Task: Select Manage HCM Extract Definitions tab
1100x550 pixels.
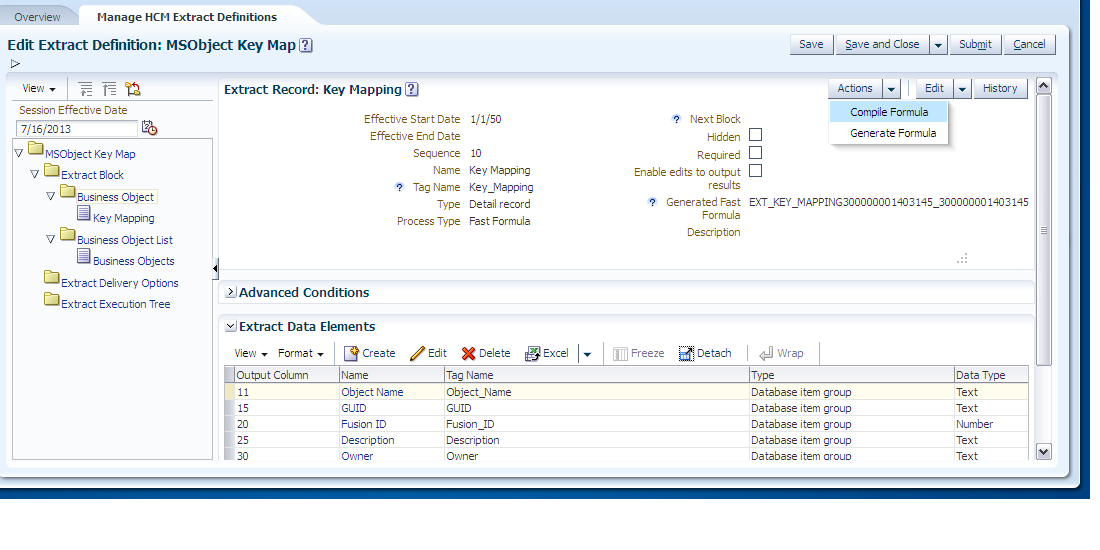Action: [x=187, y=17]
